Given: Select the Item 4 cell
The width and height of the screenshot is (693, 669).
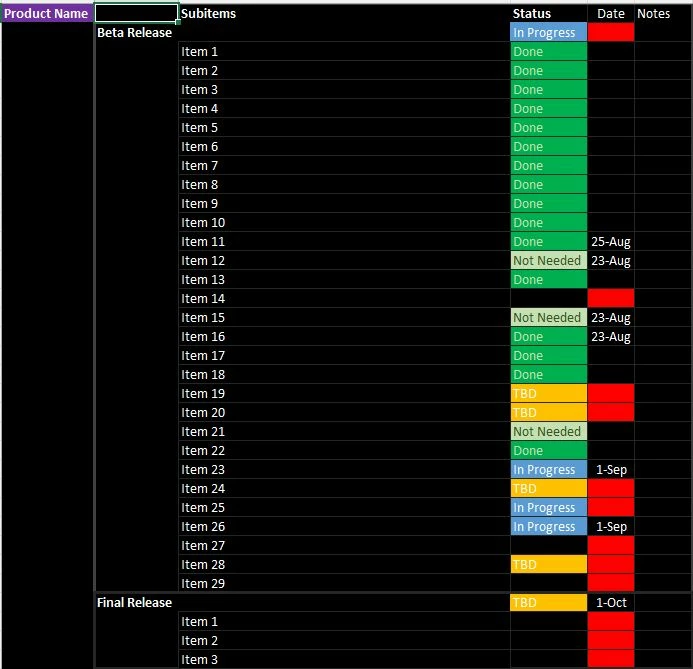Looking at the screenshot, I should click(x=344, y=109).
